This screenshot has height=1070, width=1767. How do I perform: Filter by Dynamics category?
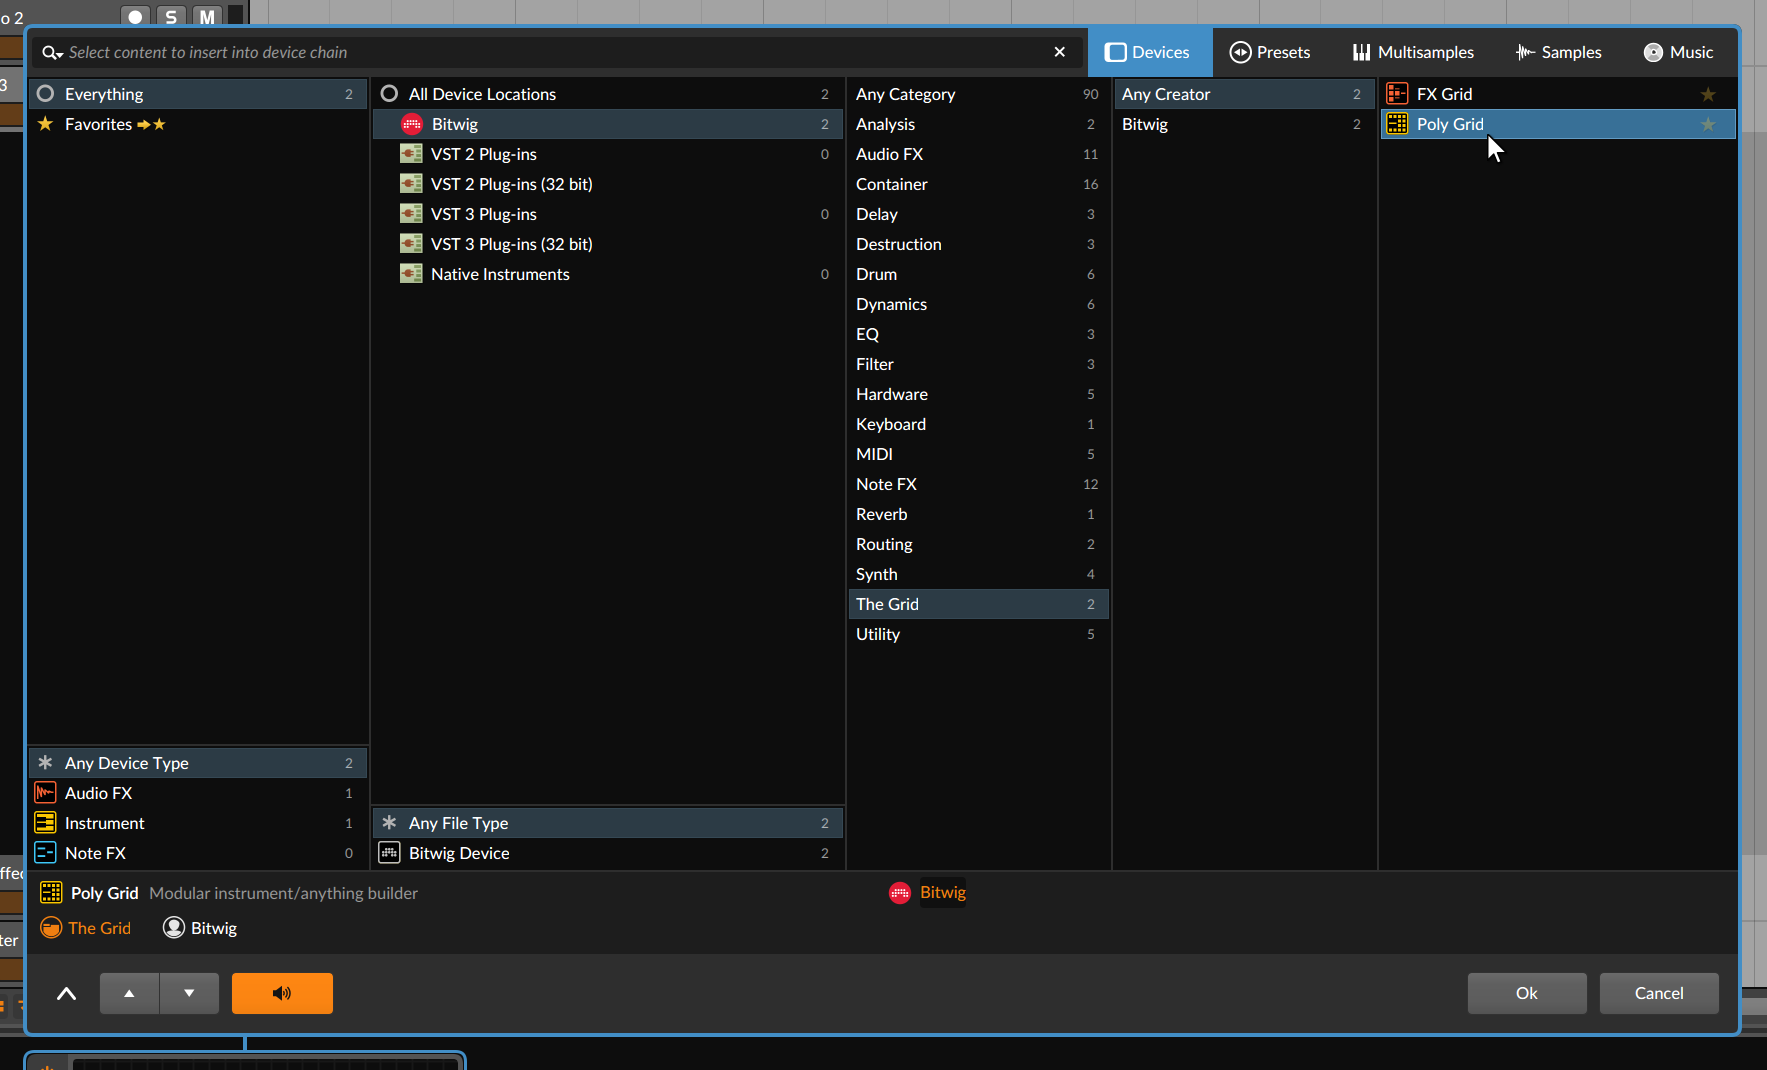point(978,304)
